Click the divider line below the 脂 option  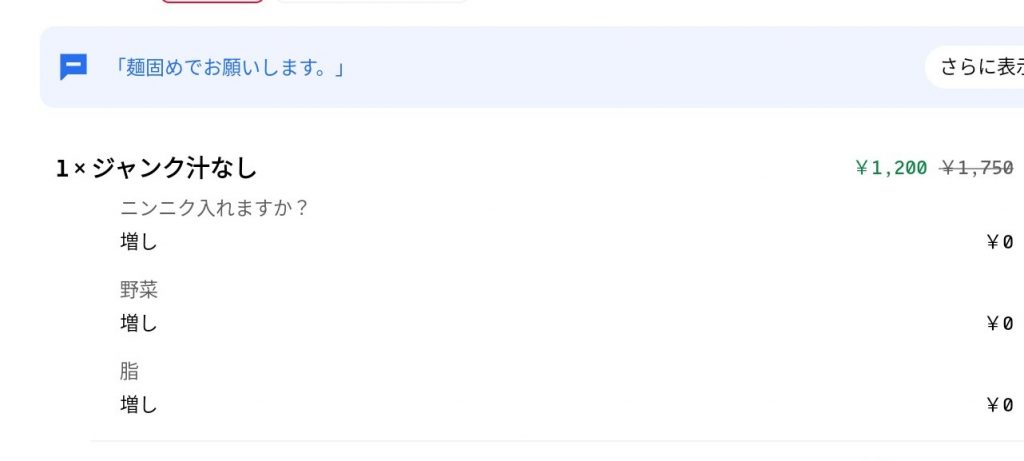tap(550, 440)
